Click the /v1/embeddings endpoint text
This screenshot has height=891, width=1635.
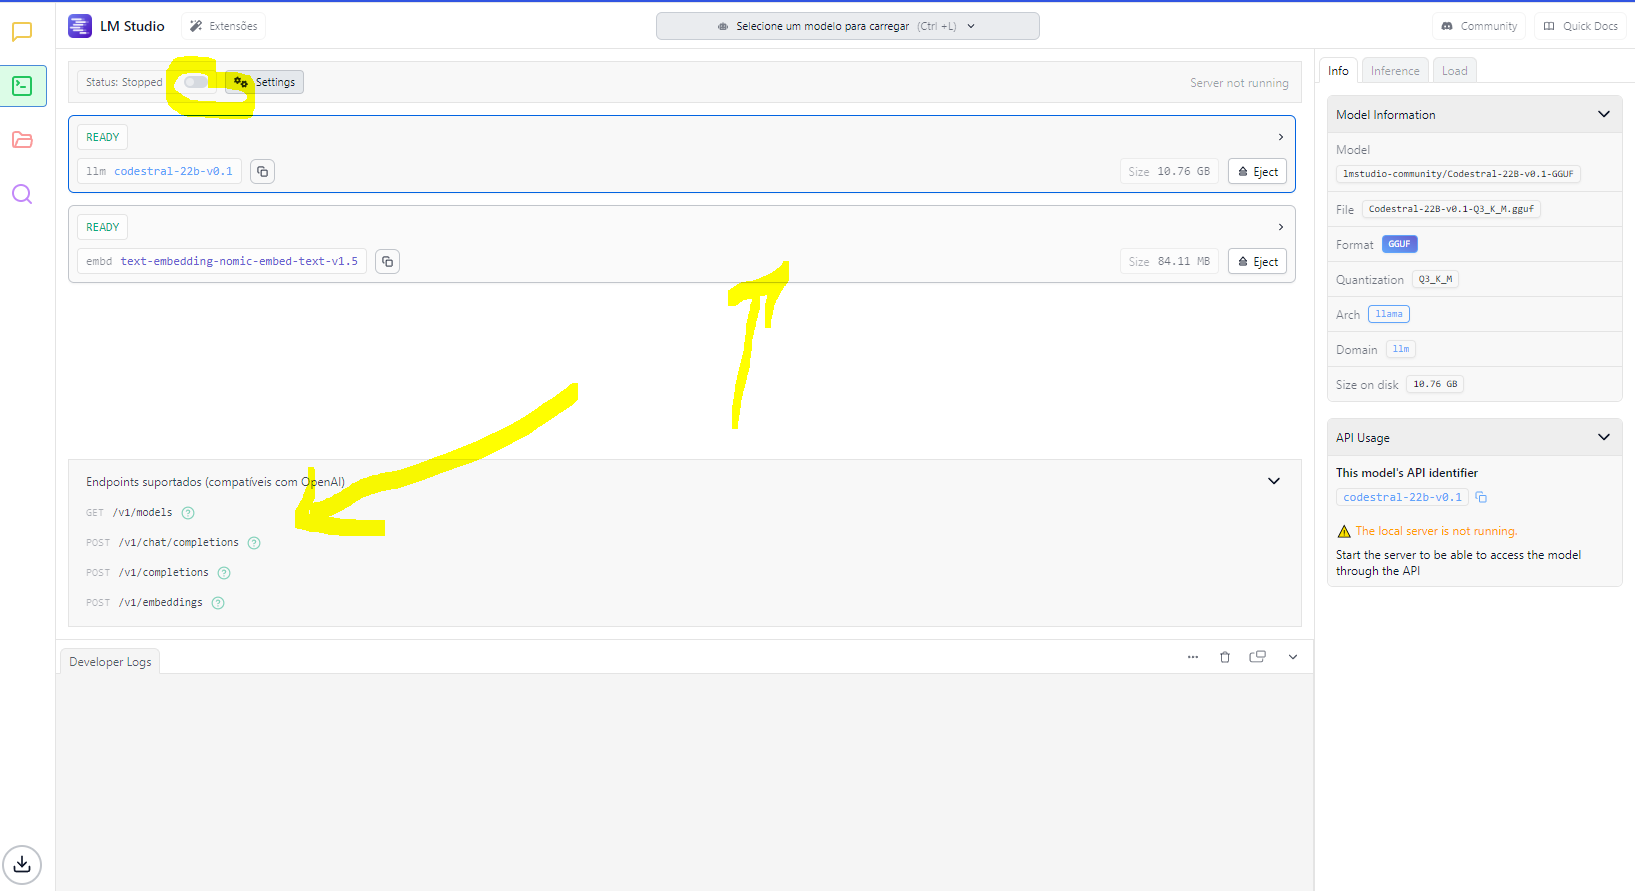[161, 603]
